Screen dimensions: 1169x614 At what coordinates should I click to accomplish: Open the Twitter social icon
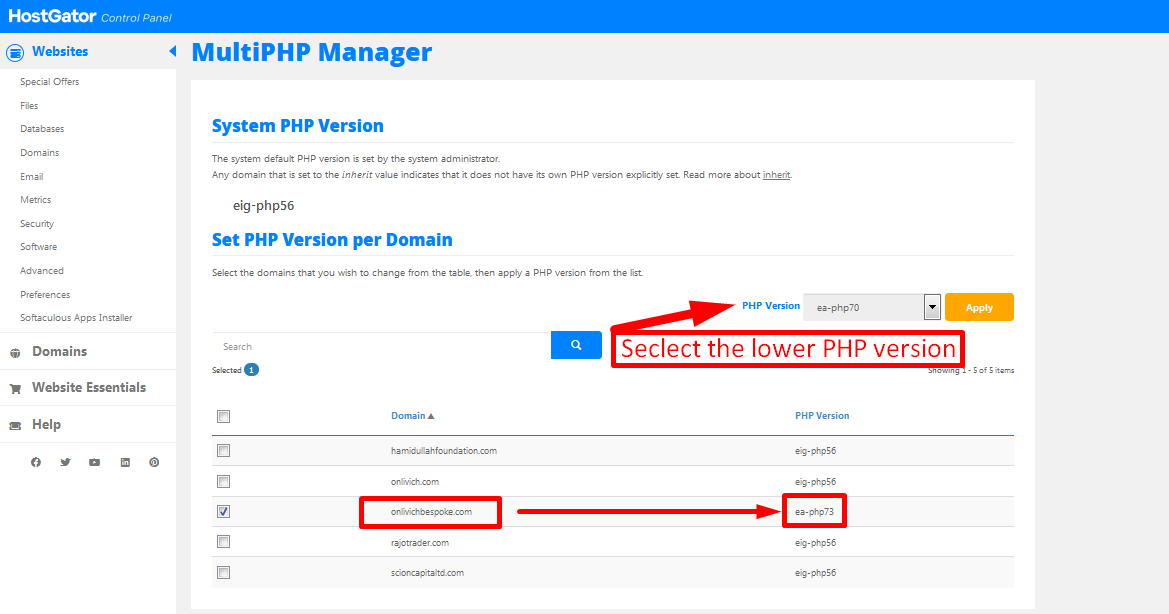click(x=66, y=462)
